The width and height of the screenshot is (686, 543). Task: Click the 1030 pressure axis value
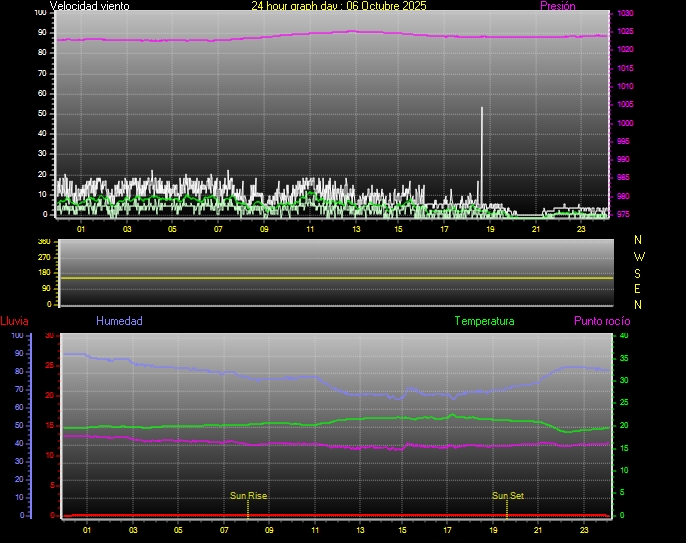click(x=625, y=13)
